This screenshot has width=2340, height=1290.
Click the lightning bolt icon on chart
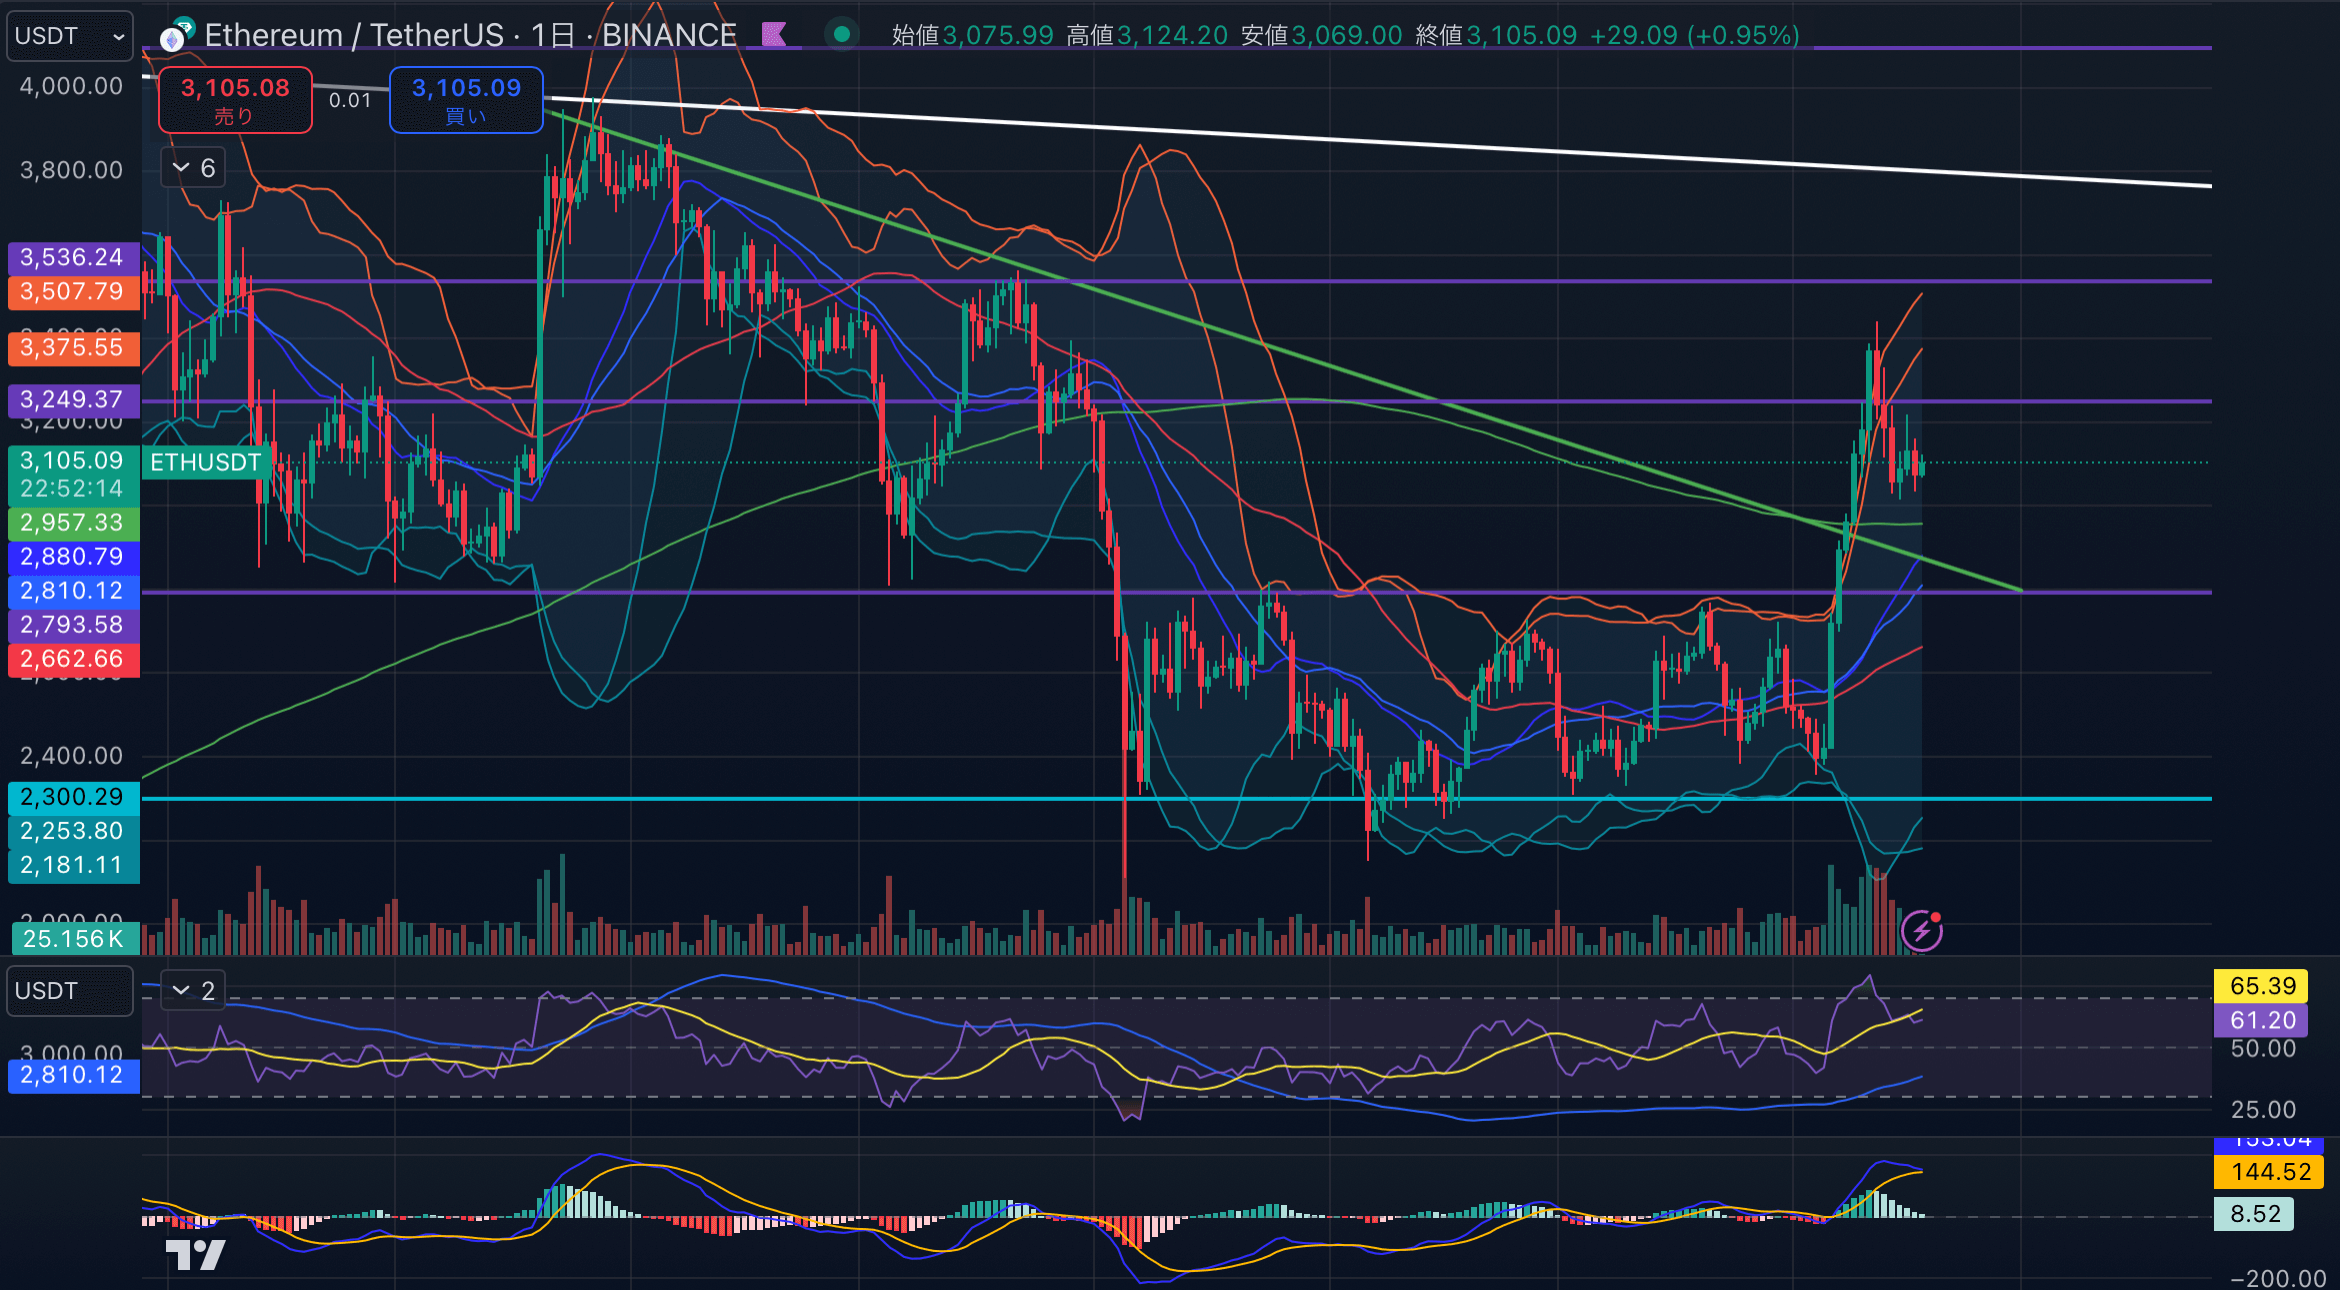[1921, 931]
